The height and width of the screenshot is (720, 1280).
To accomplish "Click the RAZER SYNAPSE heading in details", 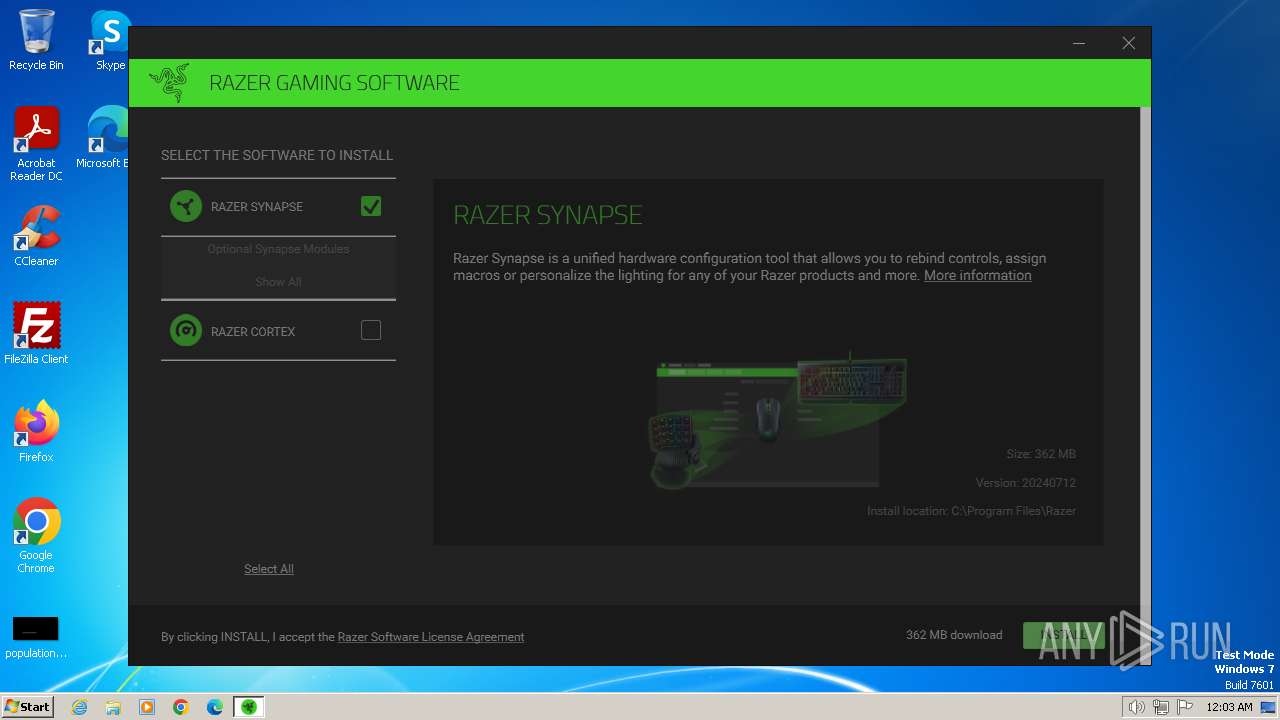I will click(x=548, y=215).
